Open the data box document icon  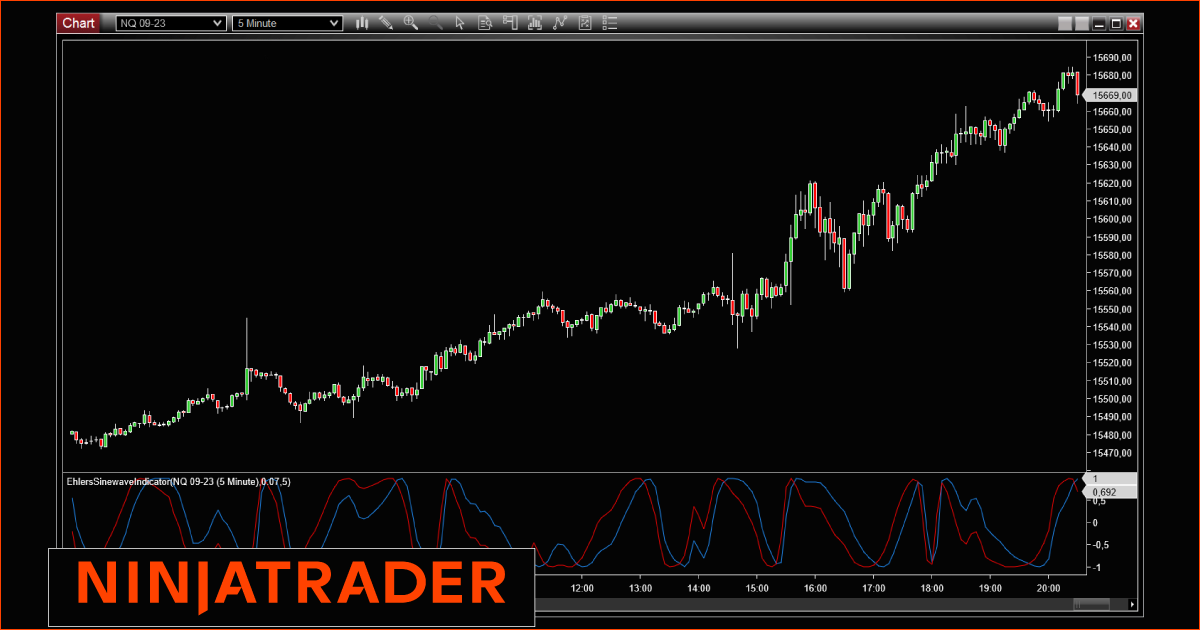485,22
